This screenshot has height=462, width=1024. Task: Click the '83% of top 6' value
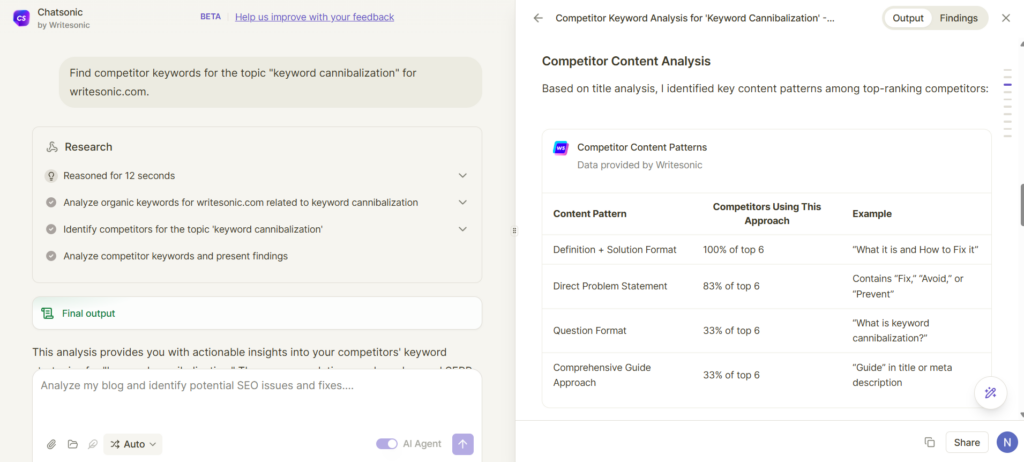click(731, 286)
